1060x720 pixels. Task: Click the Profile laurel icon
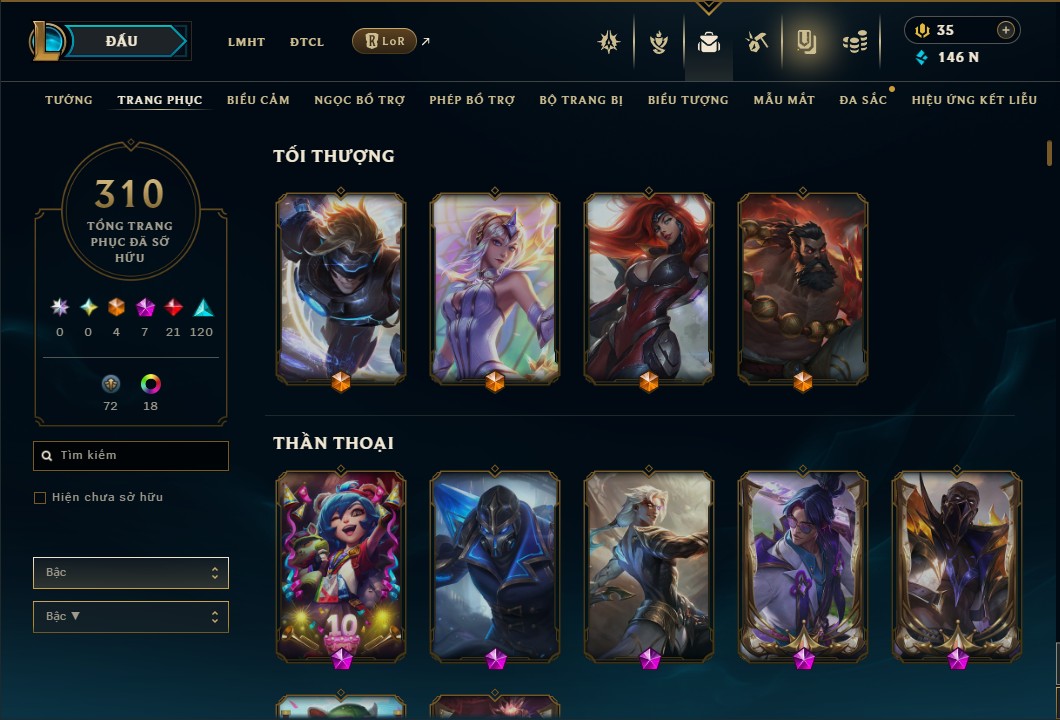pos(658,42)
